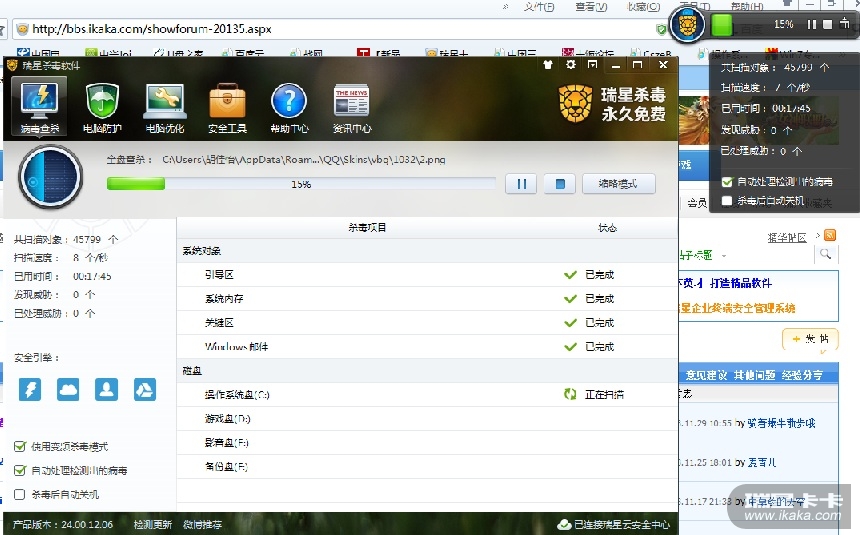Open the 病毒查杀 virus scan tab

point(39,107)
